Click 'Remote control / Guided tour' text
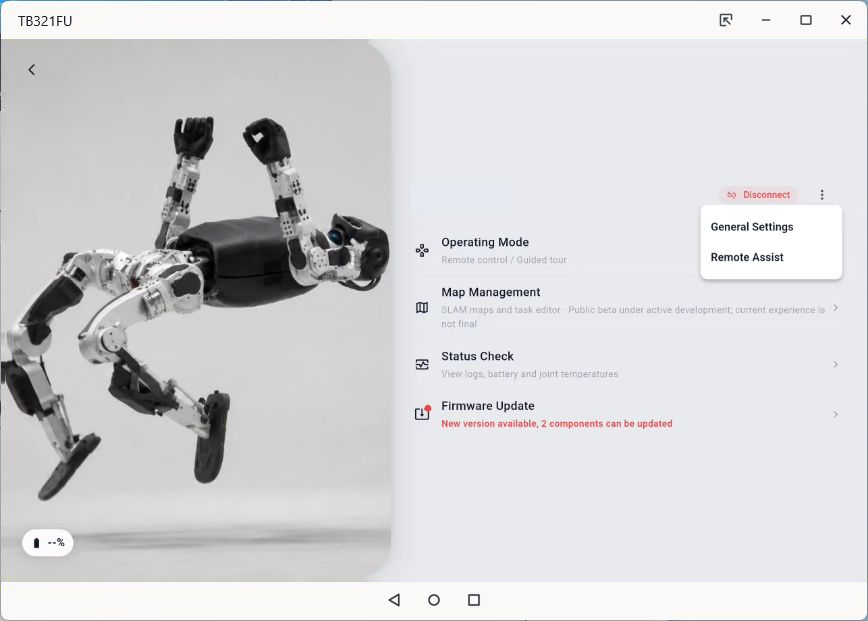The image size is (868, 621). tap(504, 260)
